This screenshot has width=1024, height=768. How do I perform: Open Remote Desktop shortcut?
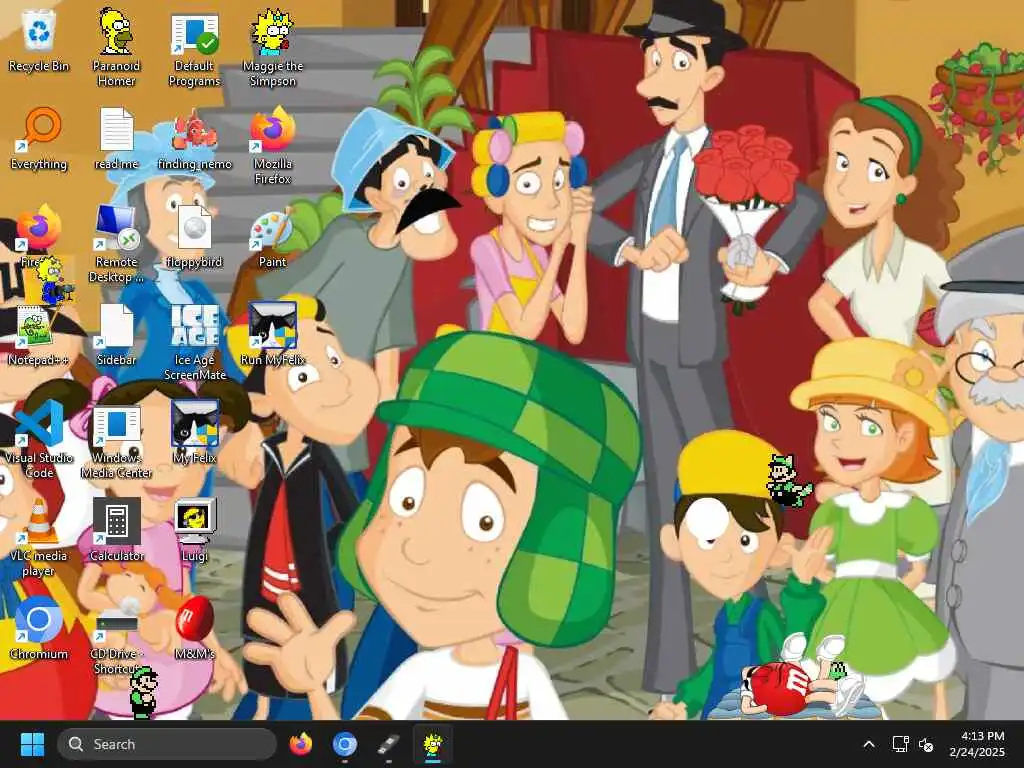(x=116, y=243)
